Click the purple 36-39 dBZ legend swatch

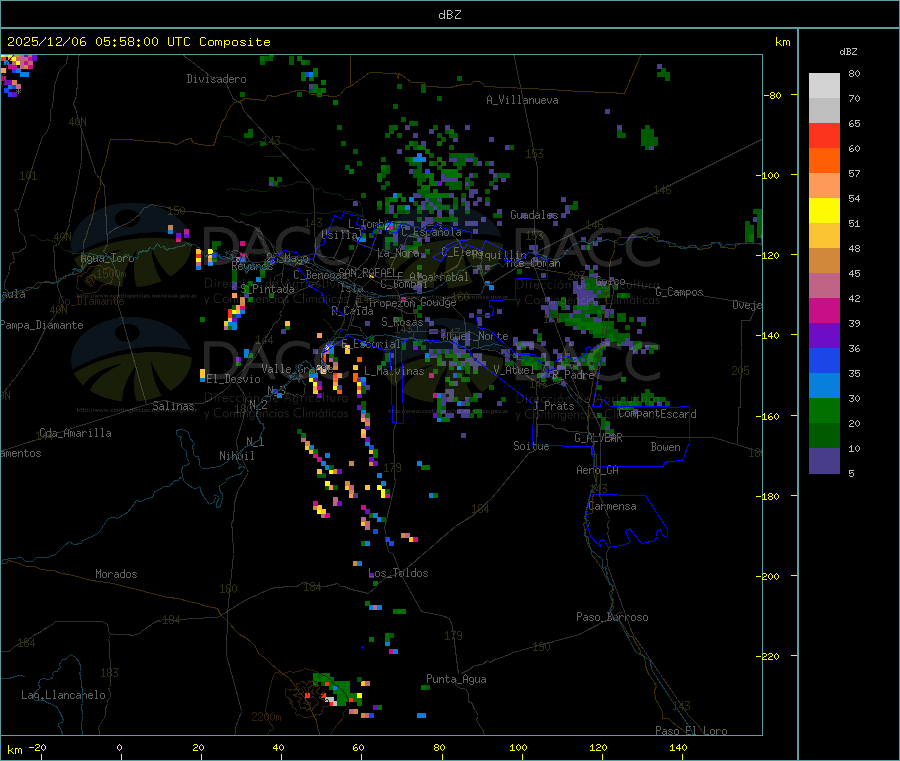point(824,336)
